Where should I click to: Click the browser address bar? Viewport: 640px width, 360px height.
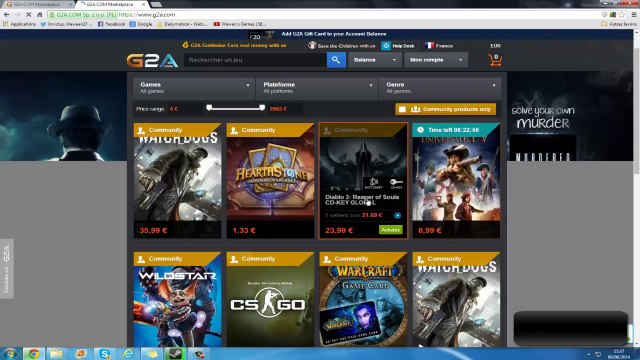322,15
